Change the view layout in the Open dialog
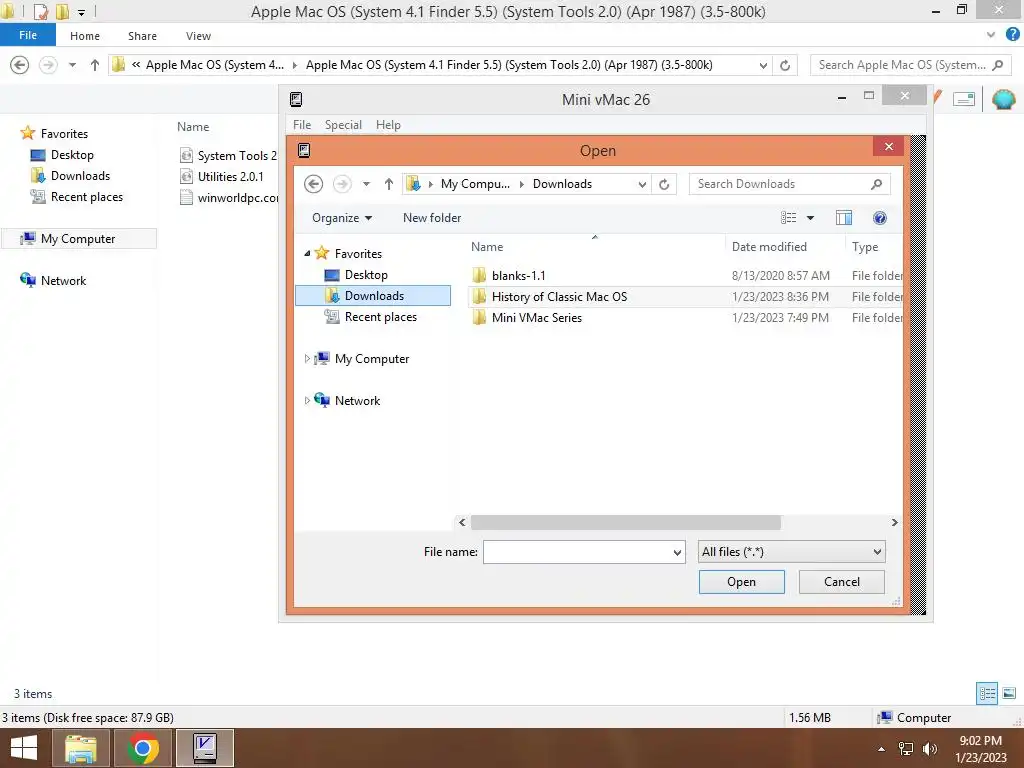 coord(789,218)
